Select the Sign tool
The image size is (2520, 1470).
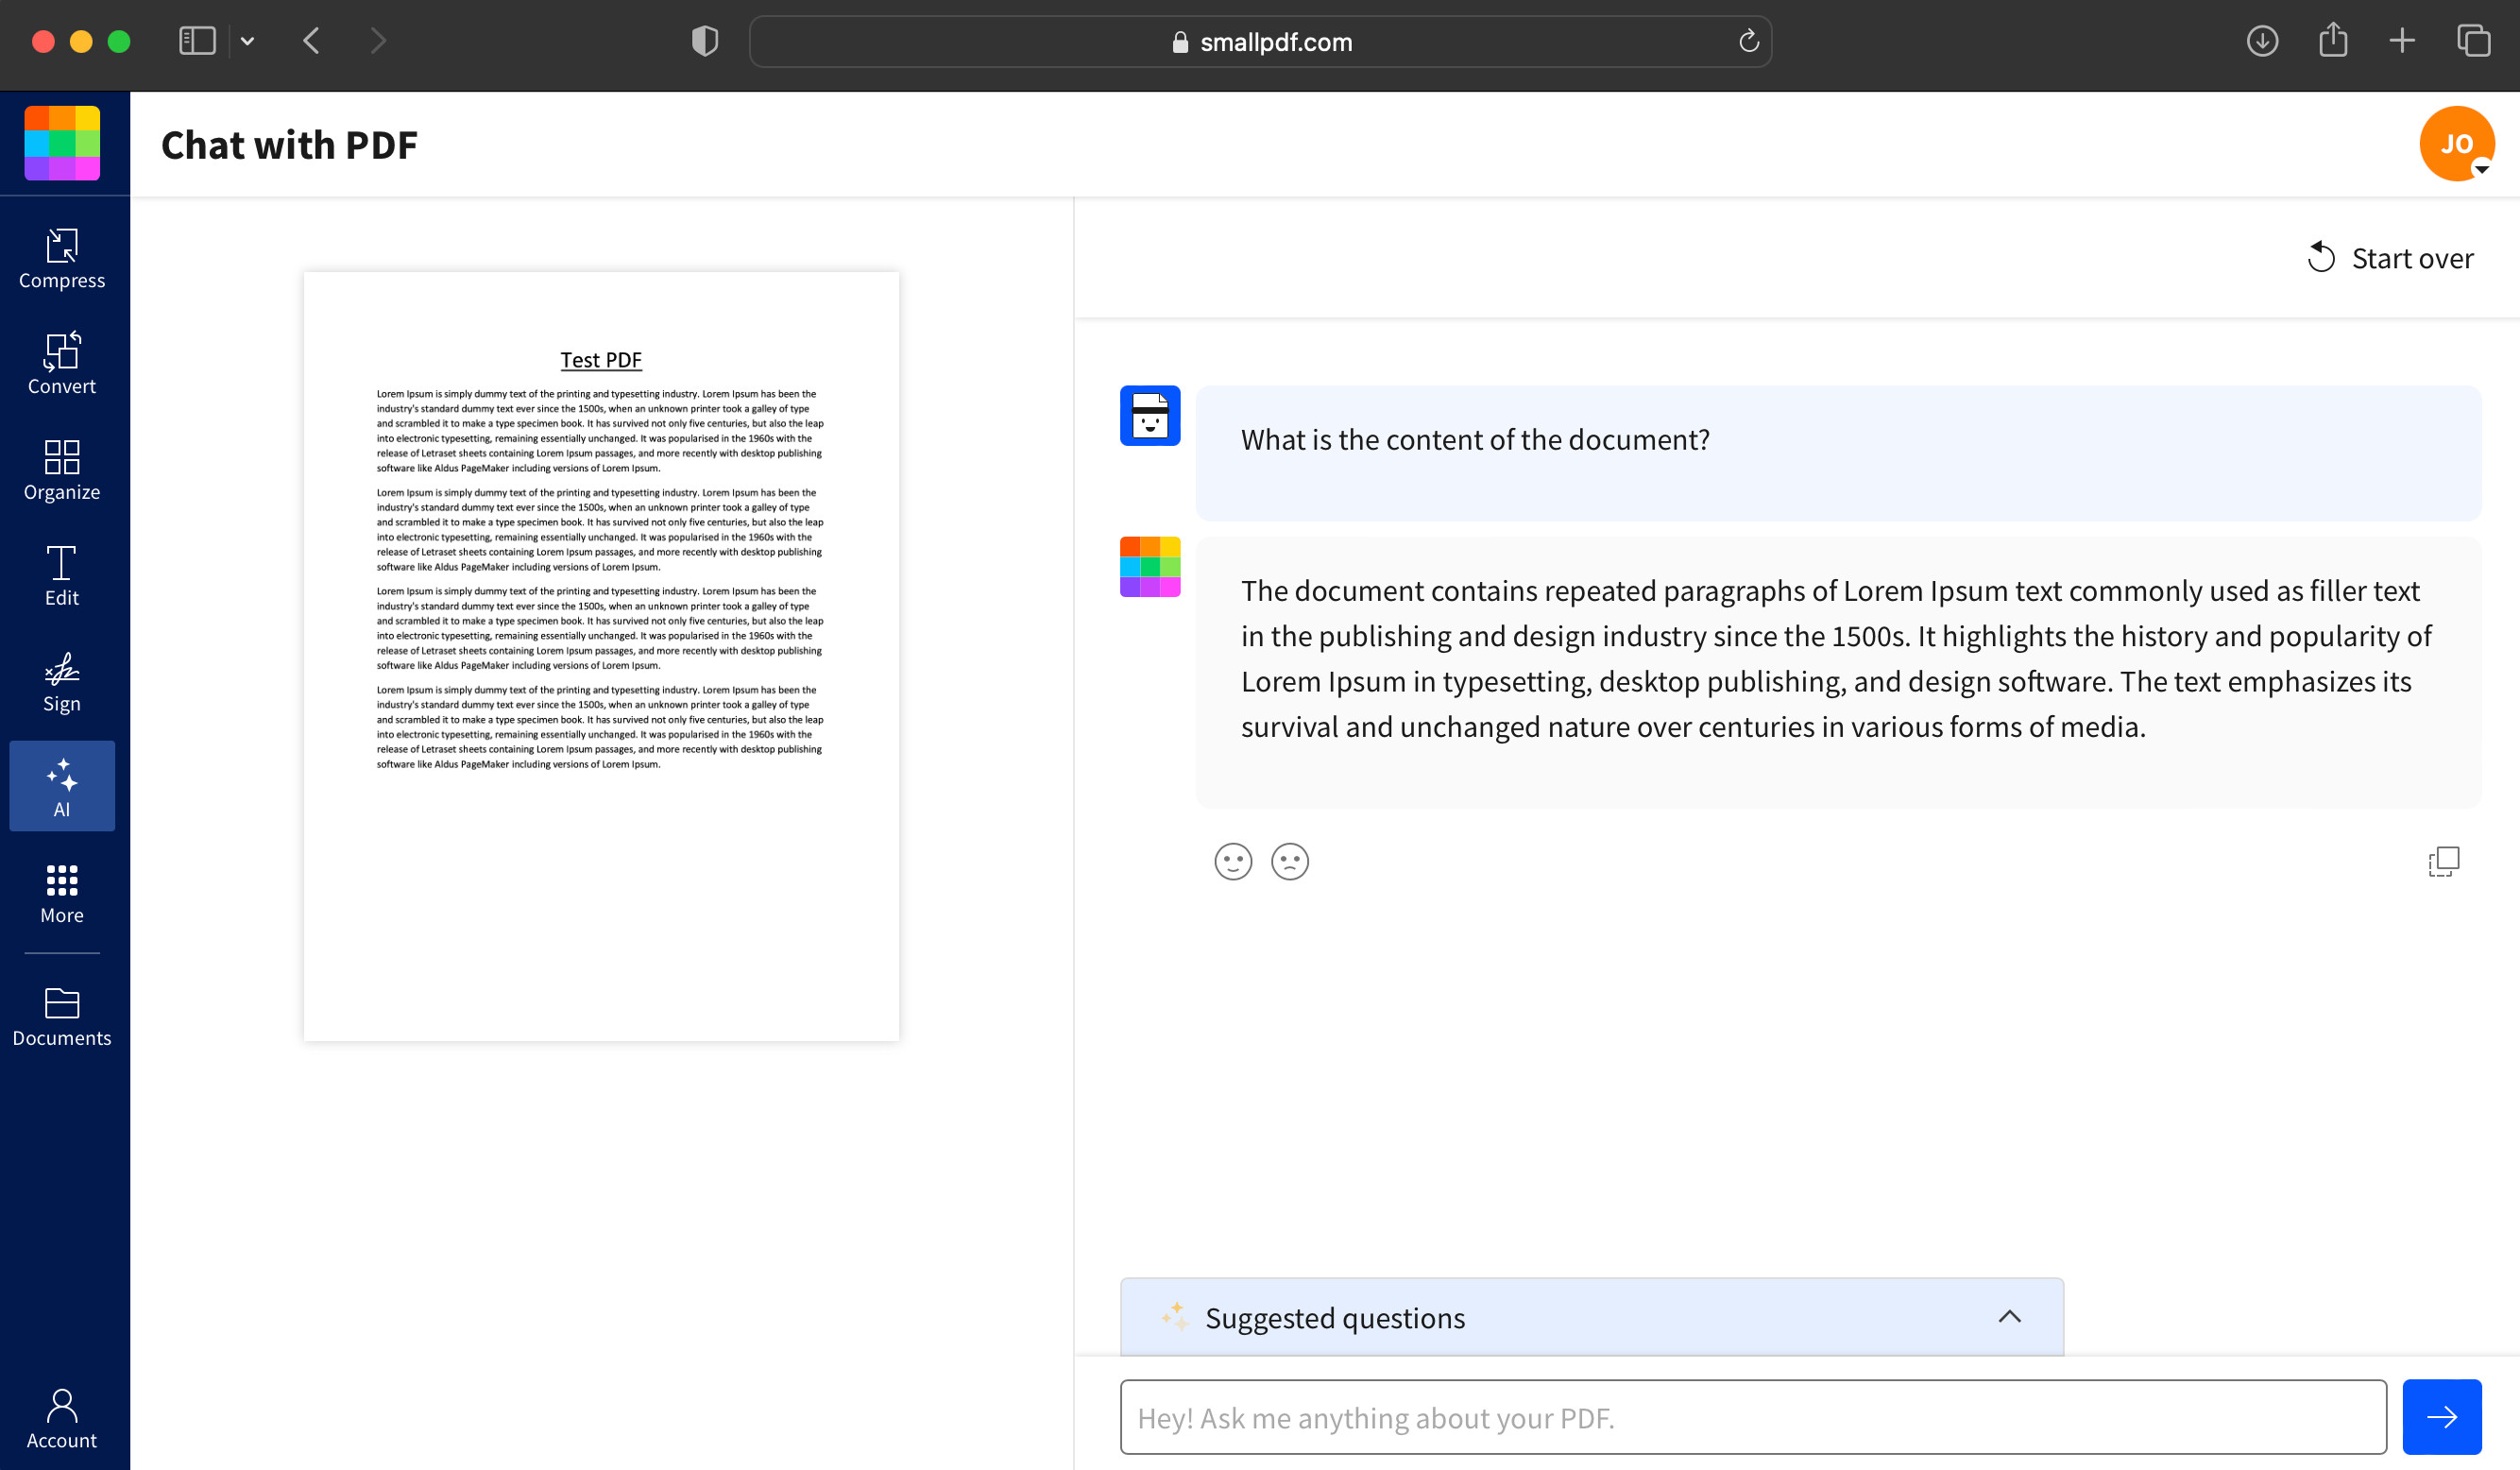61,682
